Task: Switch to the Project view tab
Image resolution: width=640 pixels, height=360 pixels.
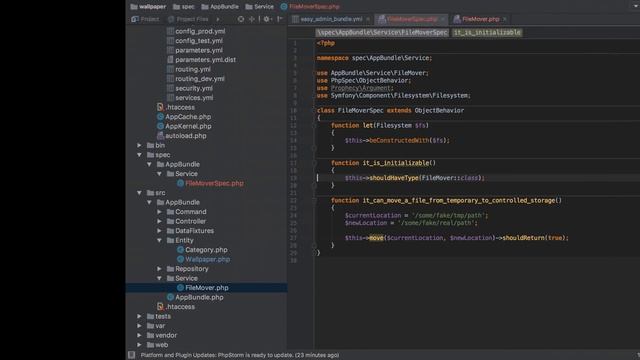Action: (145, 19)
